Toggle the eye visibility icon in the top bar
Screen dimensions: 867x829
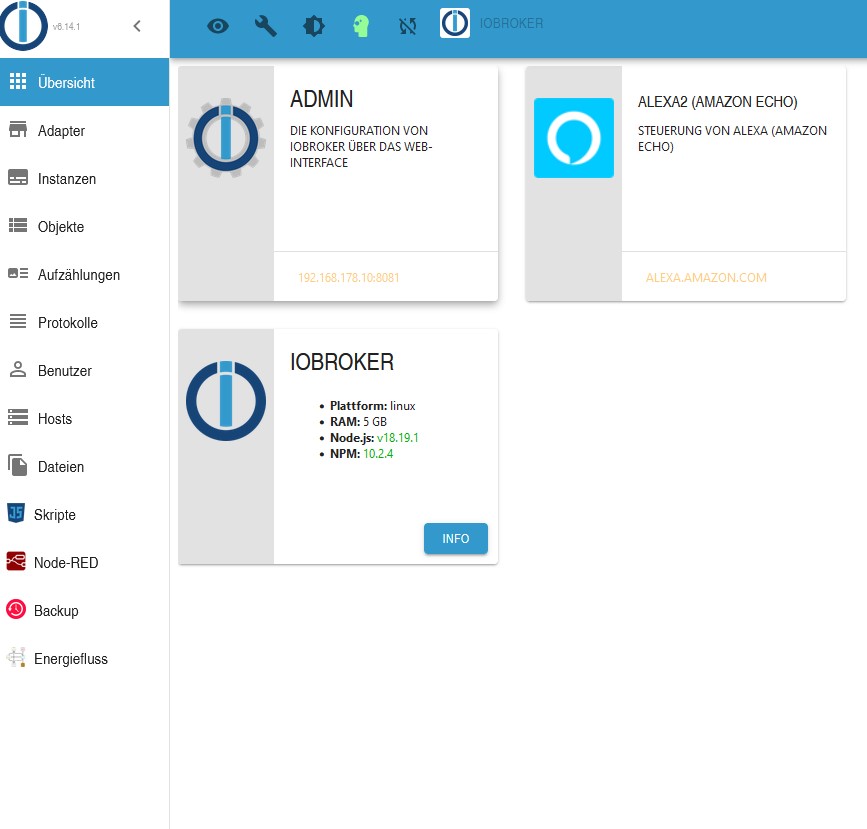(218, 26)
